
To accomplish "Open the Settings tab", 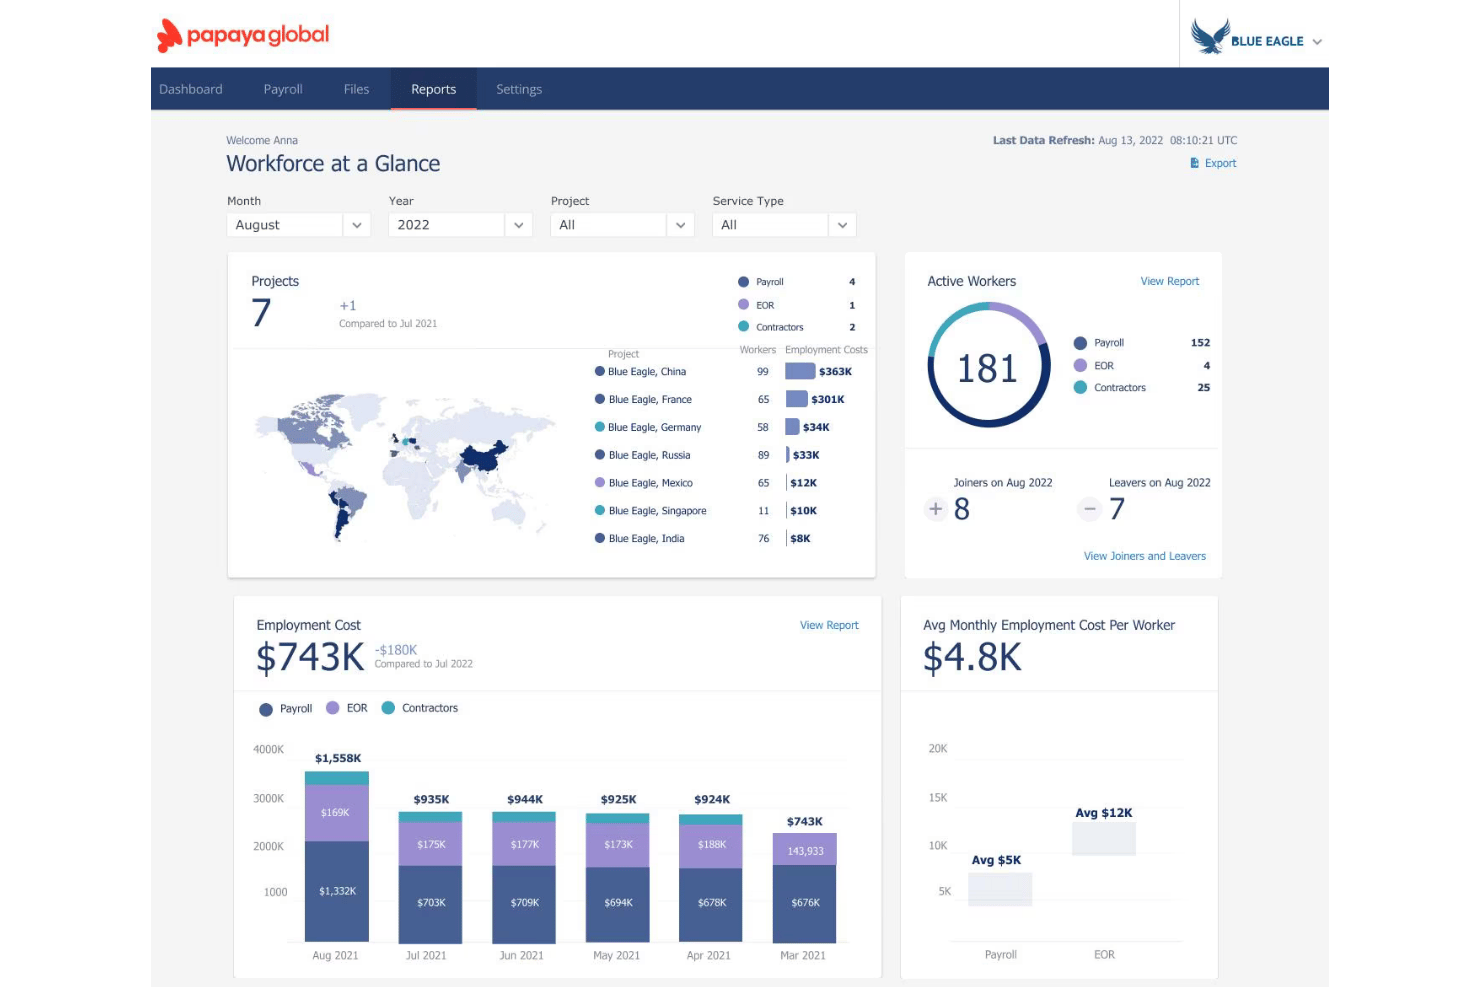I will coord(519,89).
